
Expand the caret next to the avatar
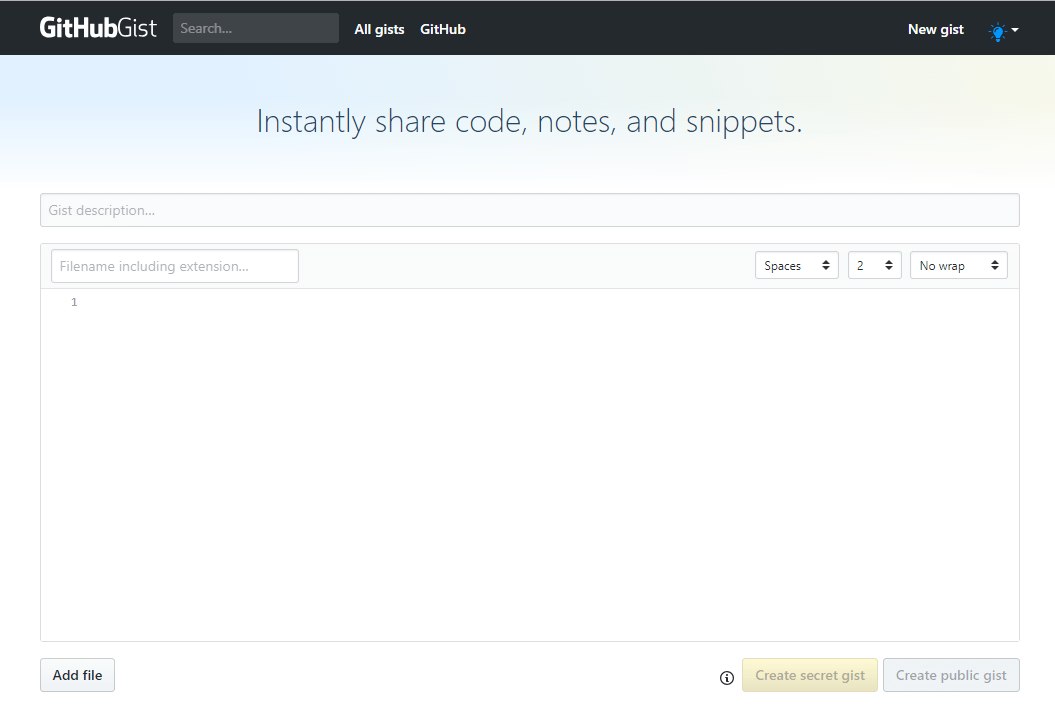click(x=1015, y=30)
